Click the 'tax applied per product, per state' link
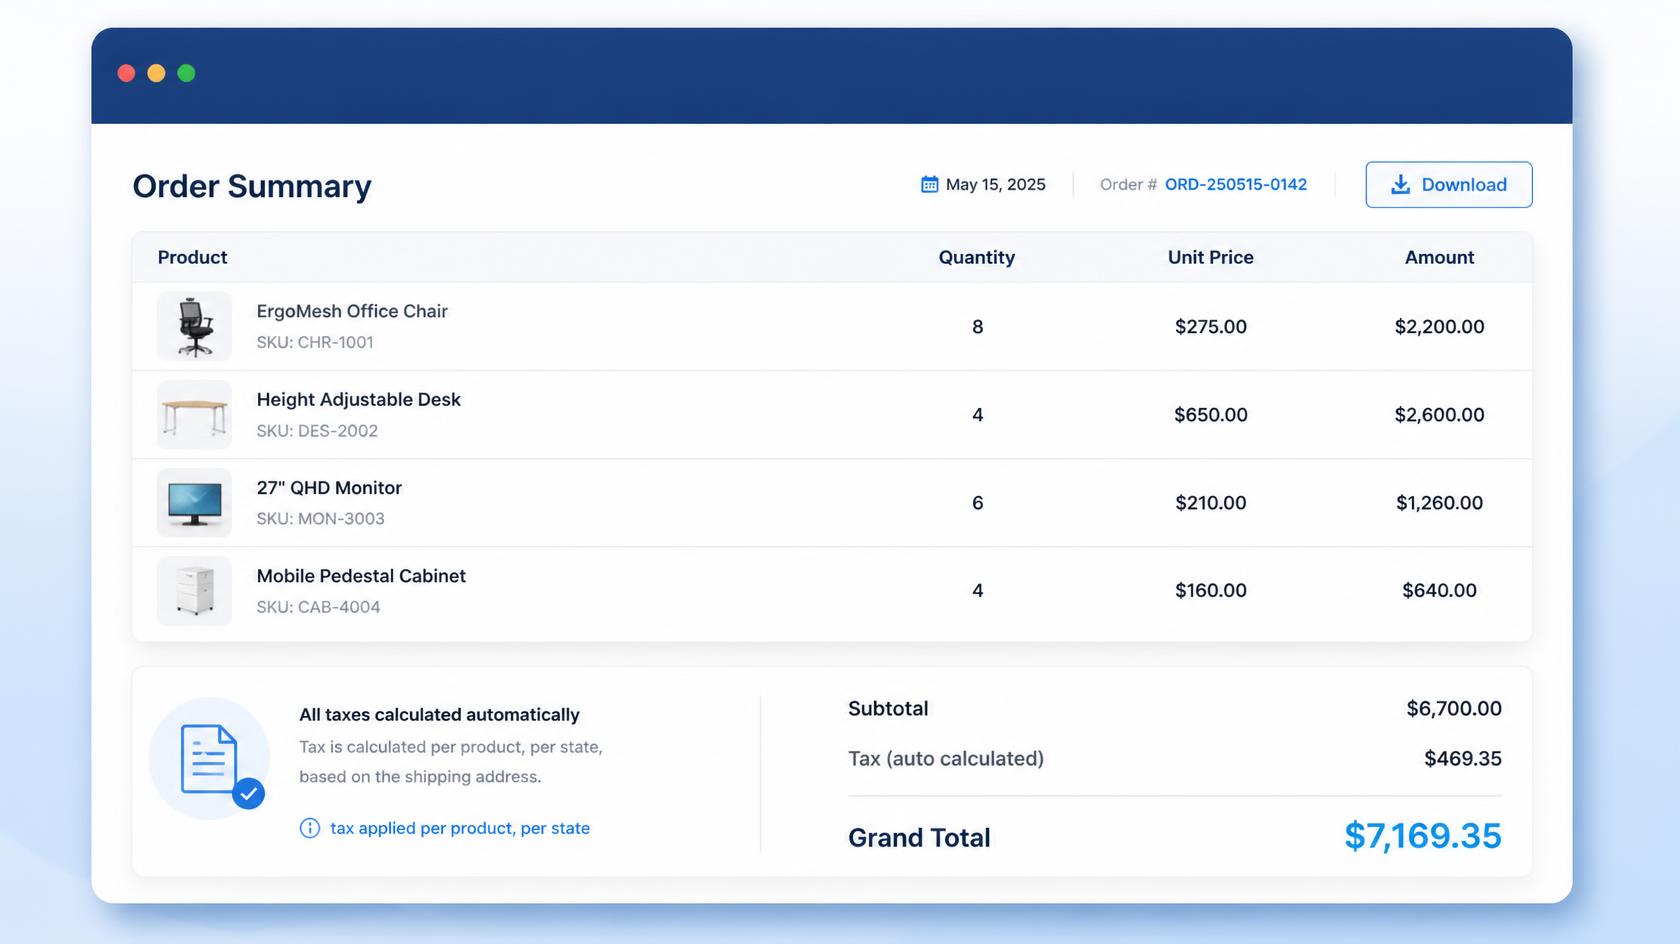This screenshot has height=944, width=1680. (x=460, y=828)
